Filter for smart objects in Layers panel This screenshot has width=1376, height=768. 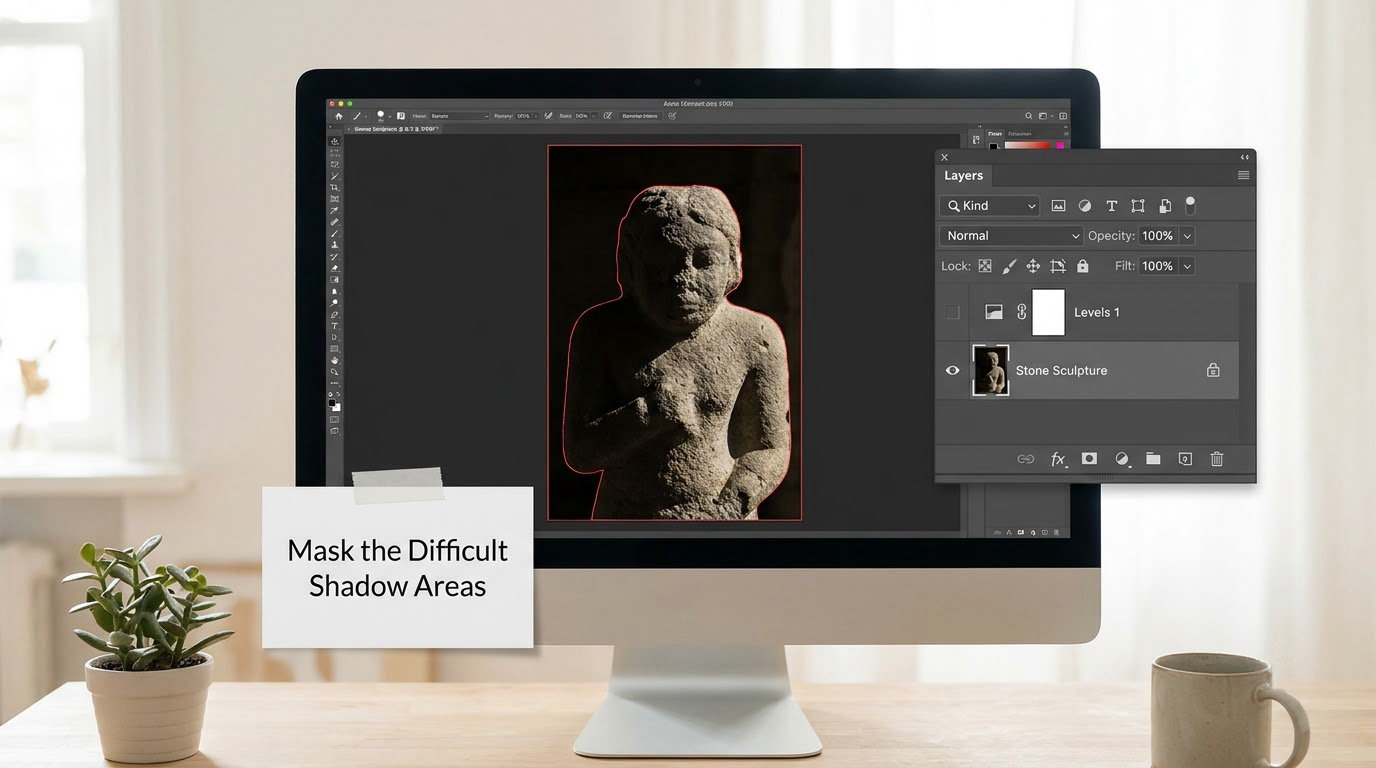(x=1165, y=206)
